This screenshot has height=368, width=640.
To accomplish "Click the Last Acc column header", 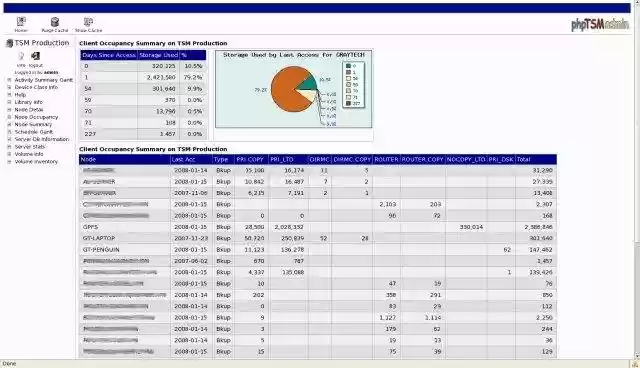I will pos(191,160).
